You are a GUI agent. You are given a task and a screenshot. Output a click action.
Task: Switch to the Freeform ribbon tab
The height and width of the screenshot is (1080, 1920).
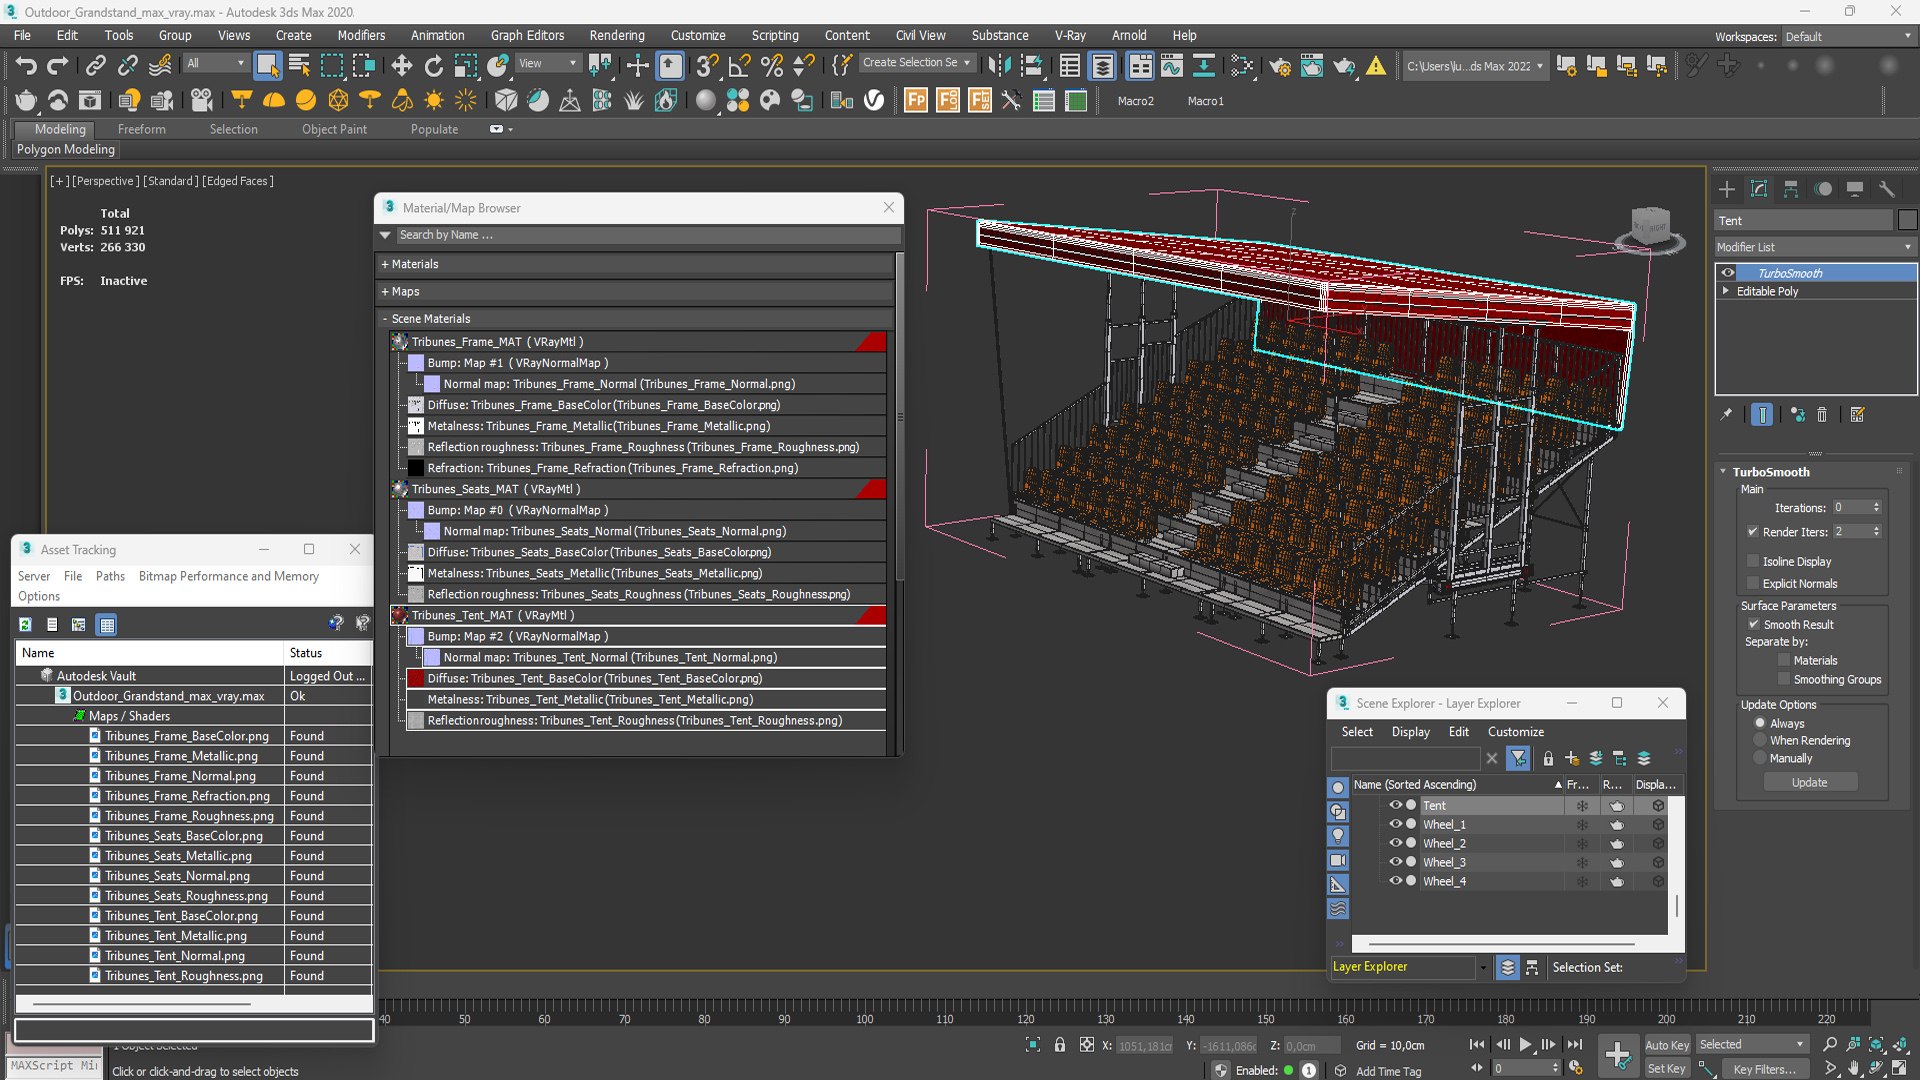[x=141, y=129]
